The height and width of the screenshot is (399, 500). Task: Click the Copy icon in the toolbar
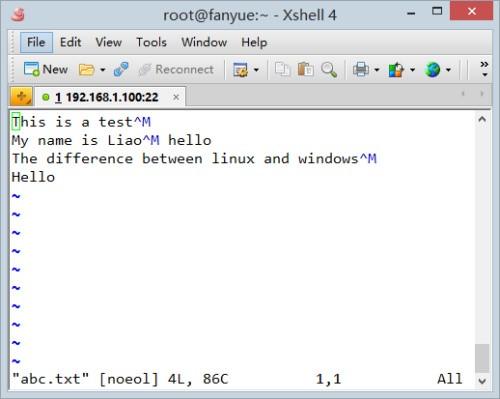pos(282,70)
